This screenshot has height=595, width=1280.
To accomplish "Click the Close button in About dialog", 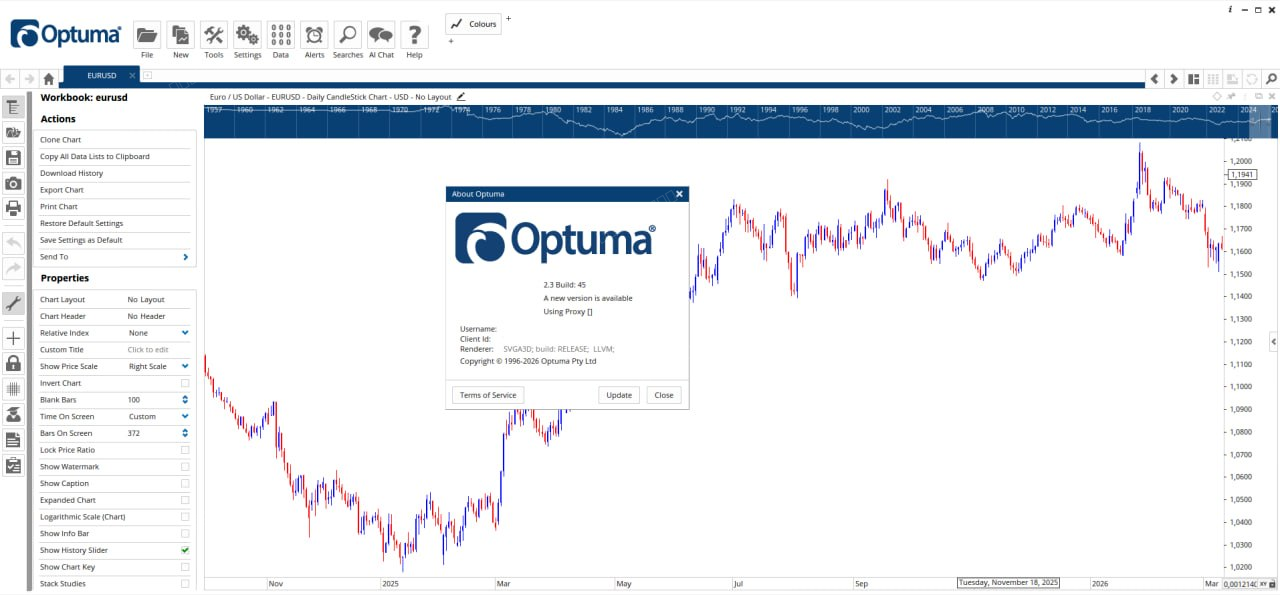I will point(664,395).
